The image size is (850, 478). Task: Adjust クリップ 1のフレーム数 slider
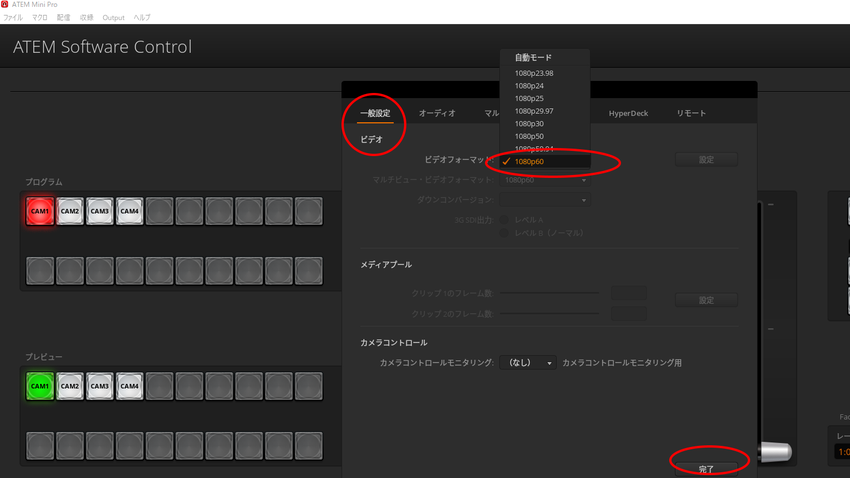point(549,293)
